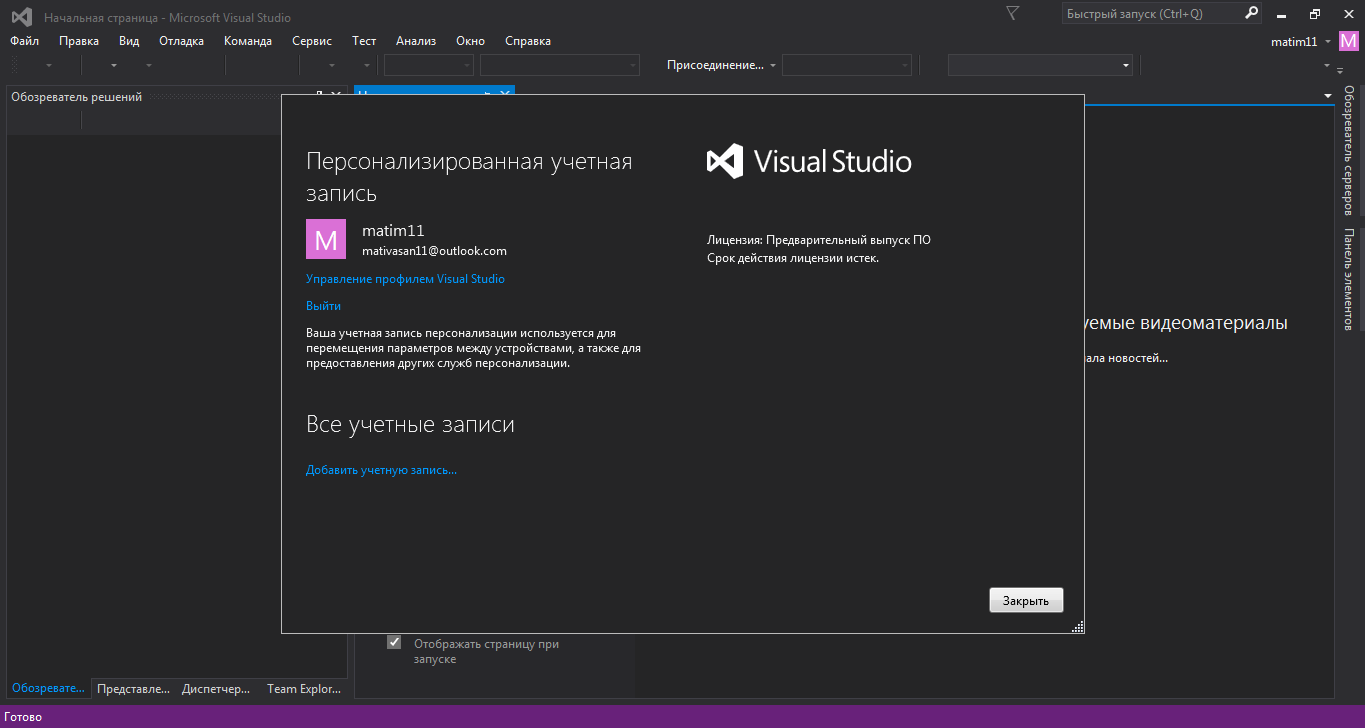Click the pink M avatar in menu bar

[x=1349, y=41]
